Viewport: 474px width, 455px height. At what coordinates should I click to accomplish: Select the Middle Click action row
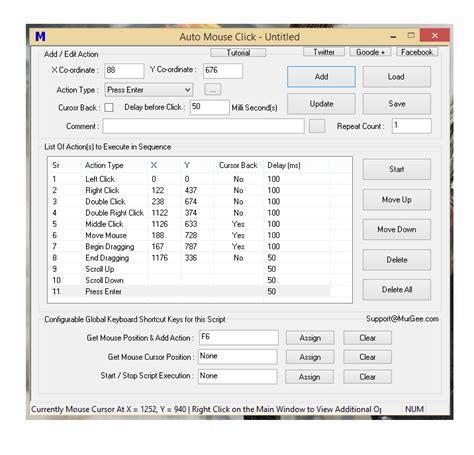[190, 224]
